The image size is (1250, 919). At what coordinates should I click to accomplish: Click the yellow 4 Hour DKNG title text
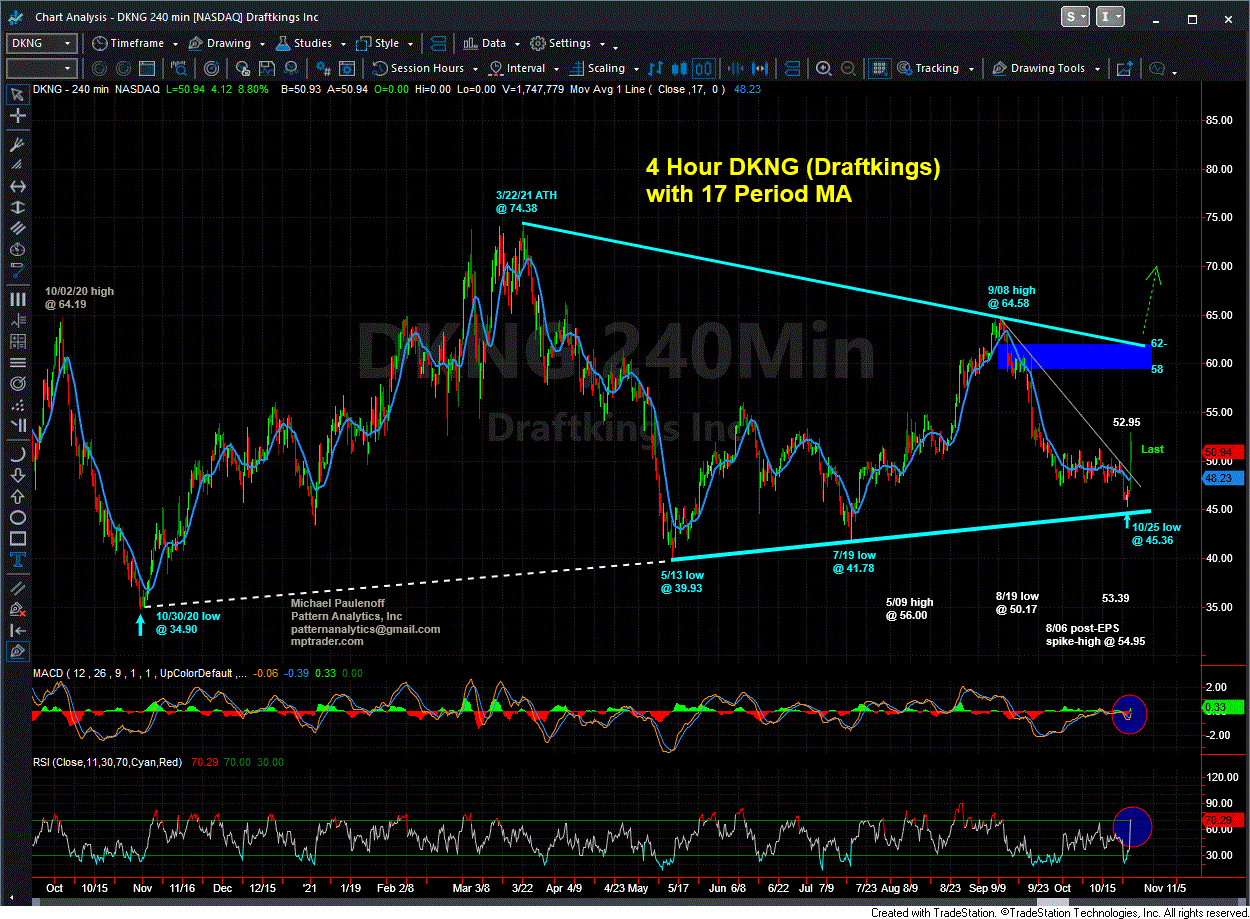(793, 180)
